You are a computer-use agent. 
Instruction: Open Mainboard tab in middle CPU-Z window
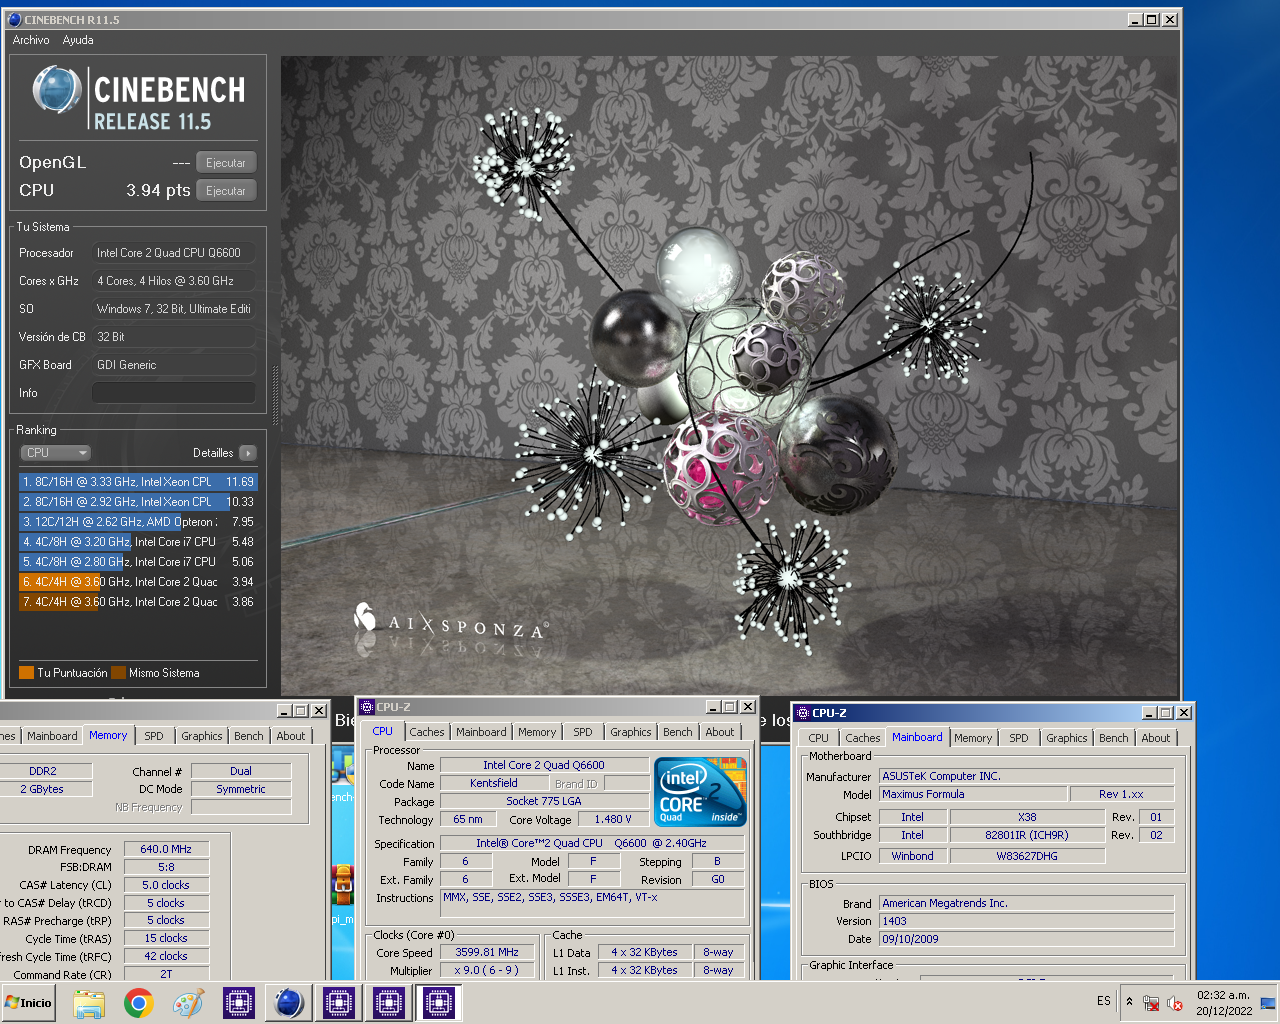pos(481,732)
